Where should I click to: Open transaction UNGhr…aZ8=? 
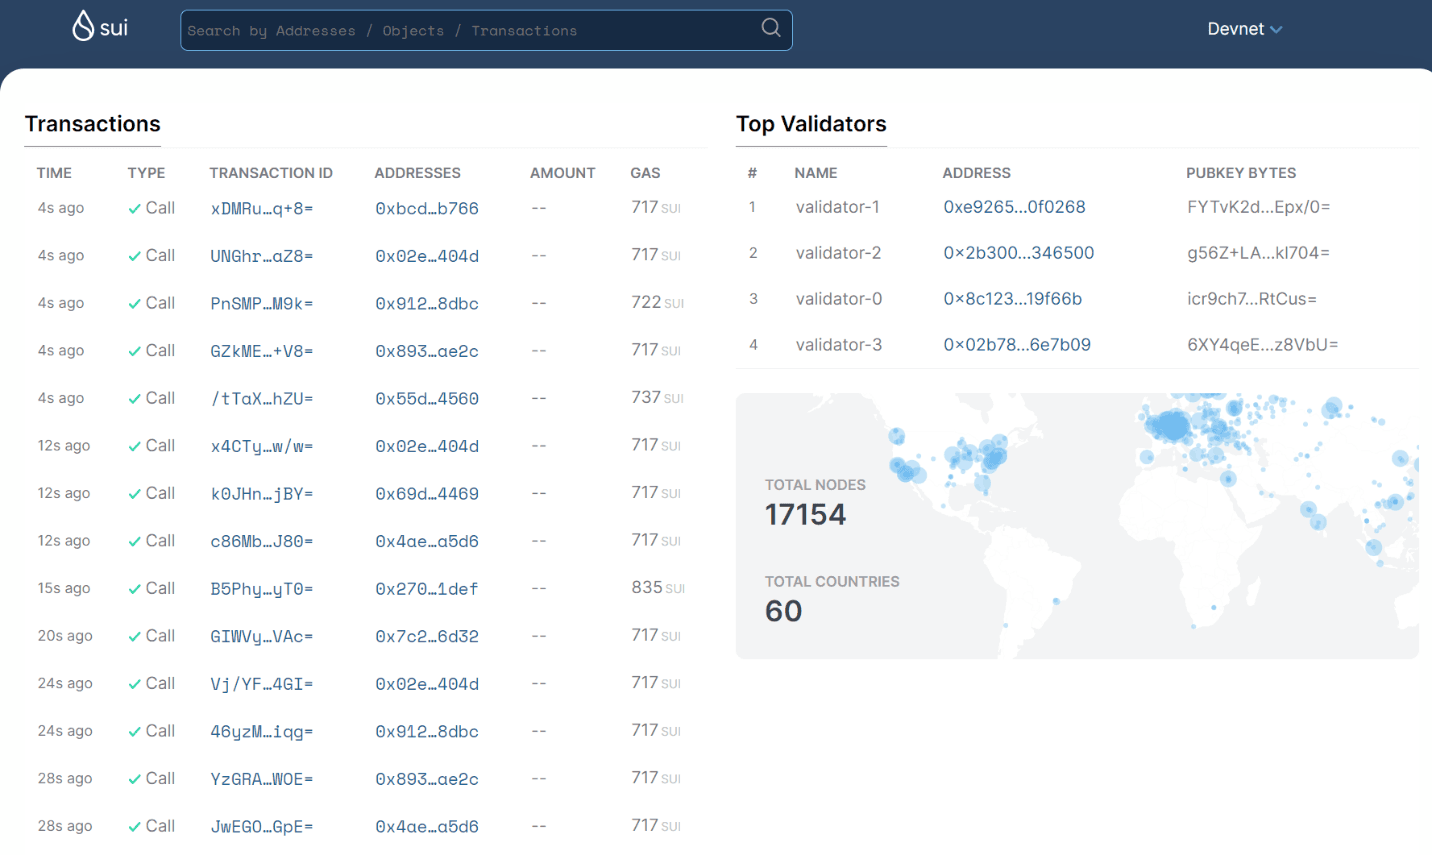pos(262,256)
